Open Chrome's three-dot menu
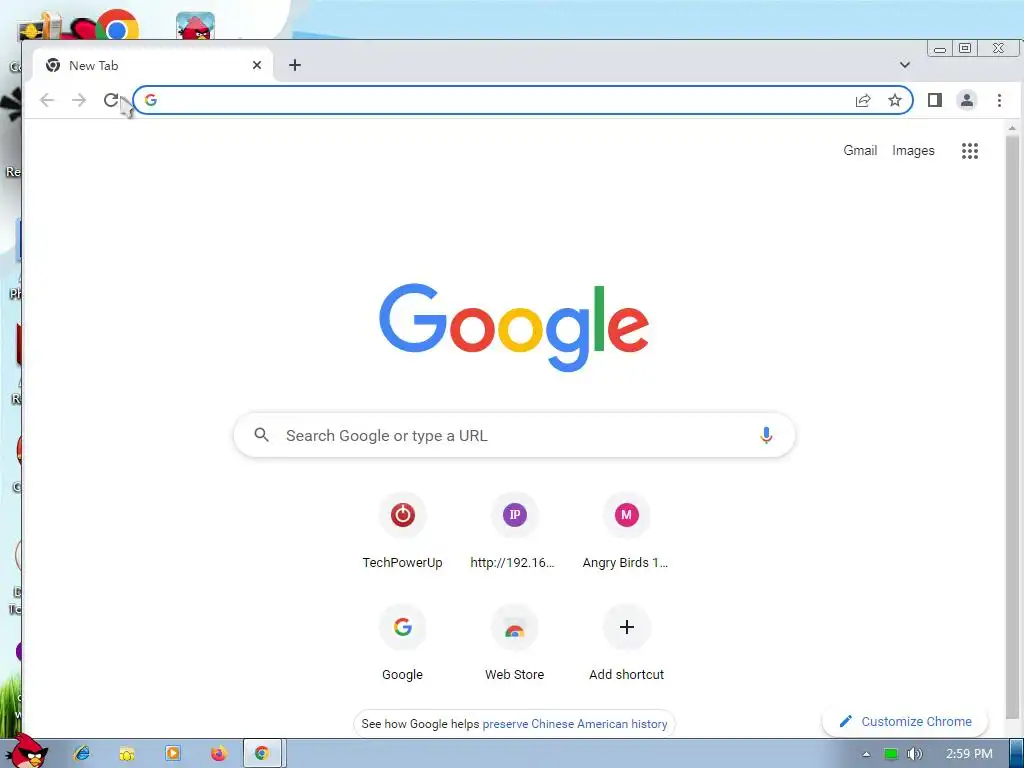The image size is (1024, 768). coord(999,100)
